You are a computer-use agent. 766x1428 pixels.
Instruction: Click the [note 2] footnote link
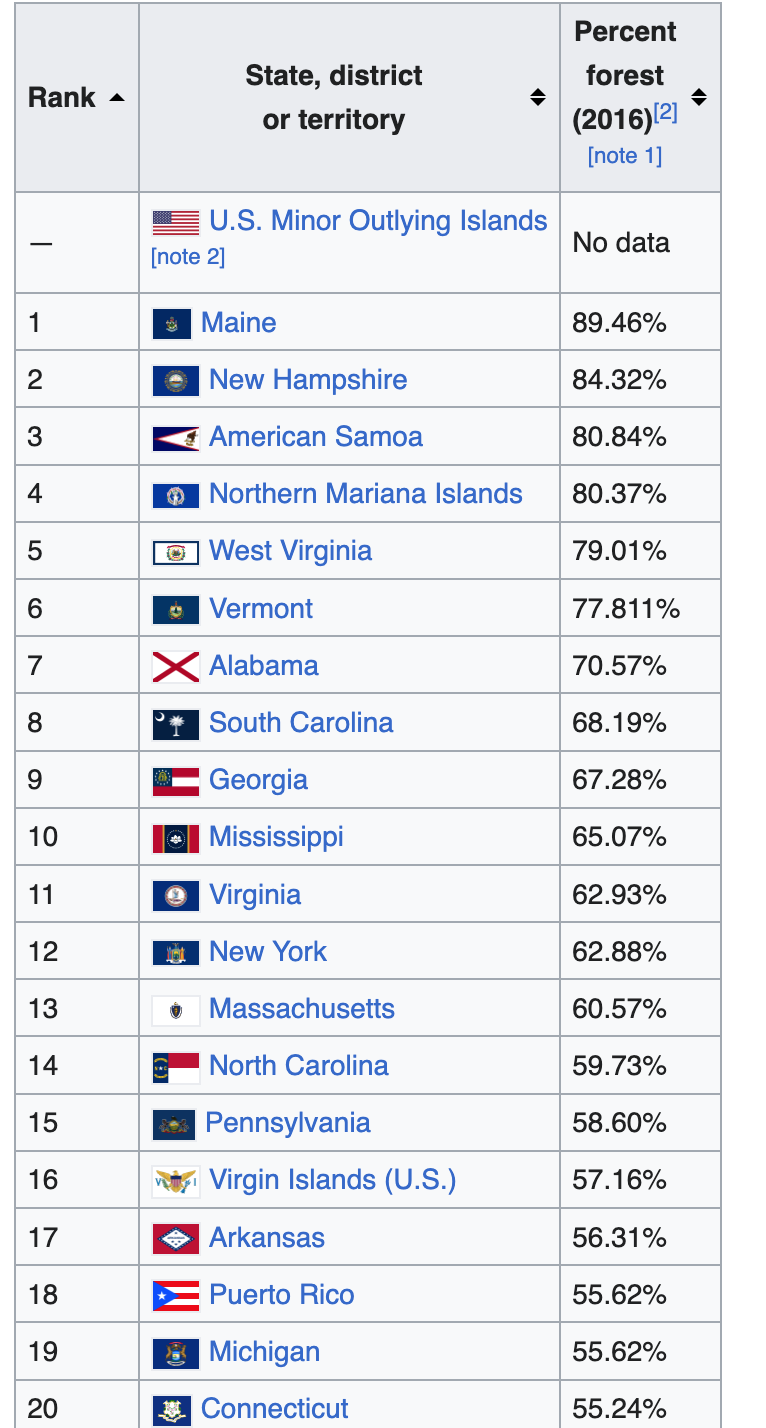188,257
